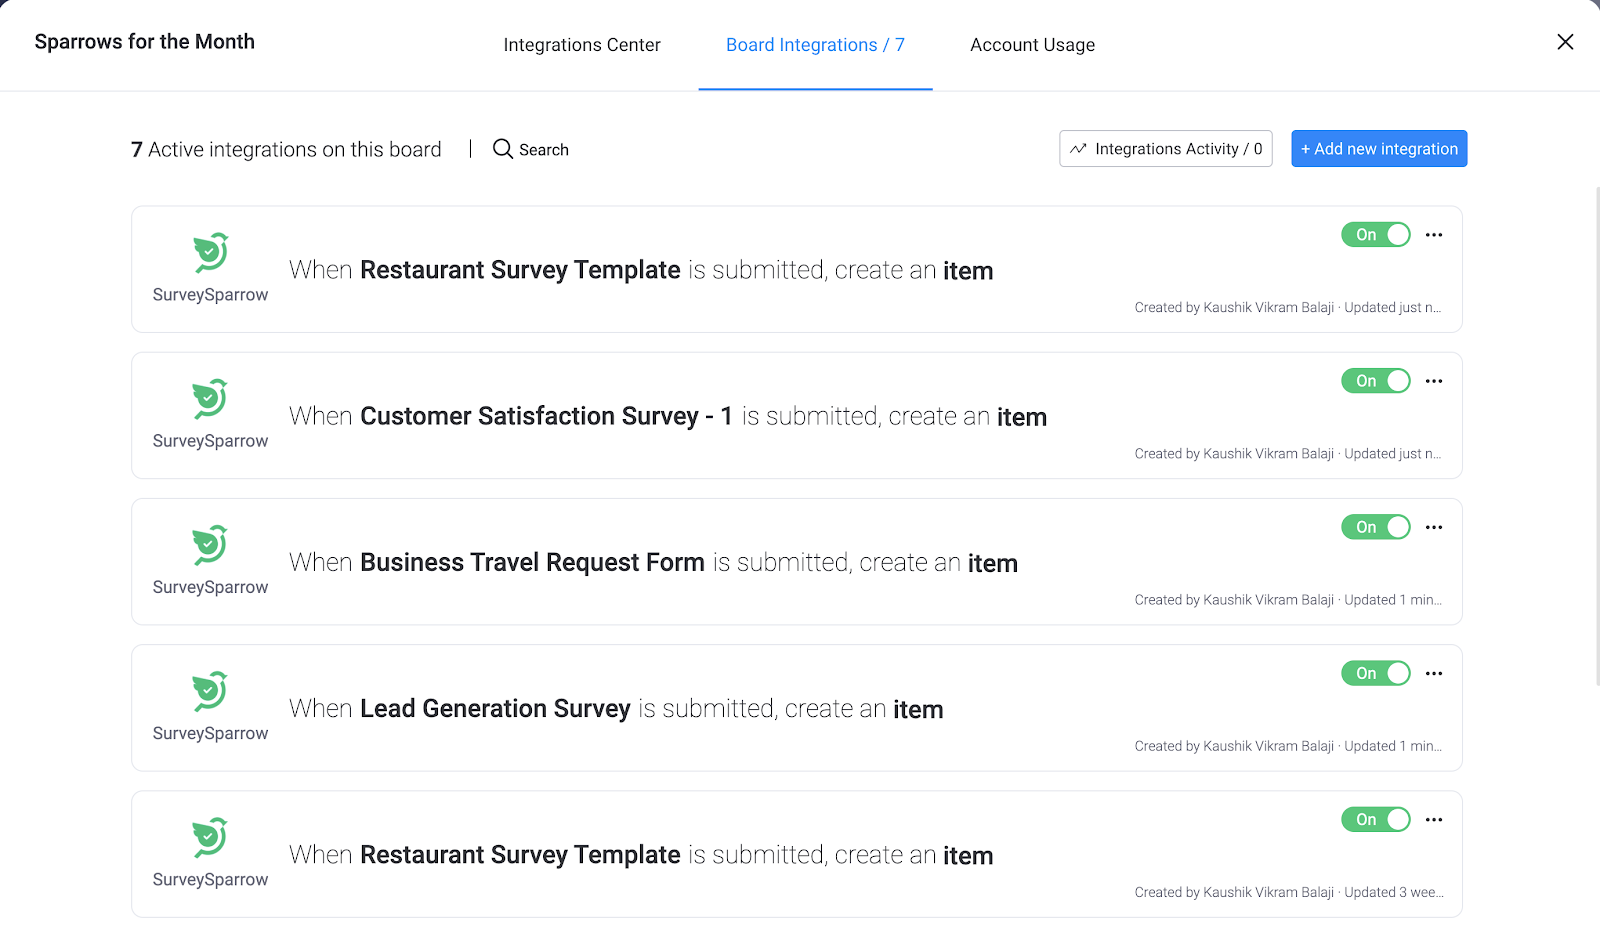
Task: Open three-dot menu for Business Travel Request
Action: [x=1434, y=527]
